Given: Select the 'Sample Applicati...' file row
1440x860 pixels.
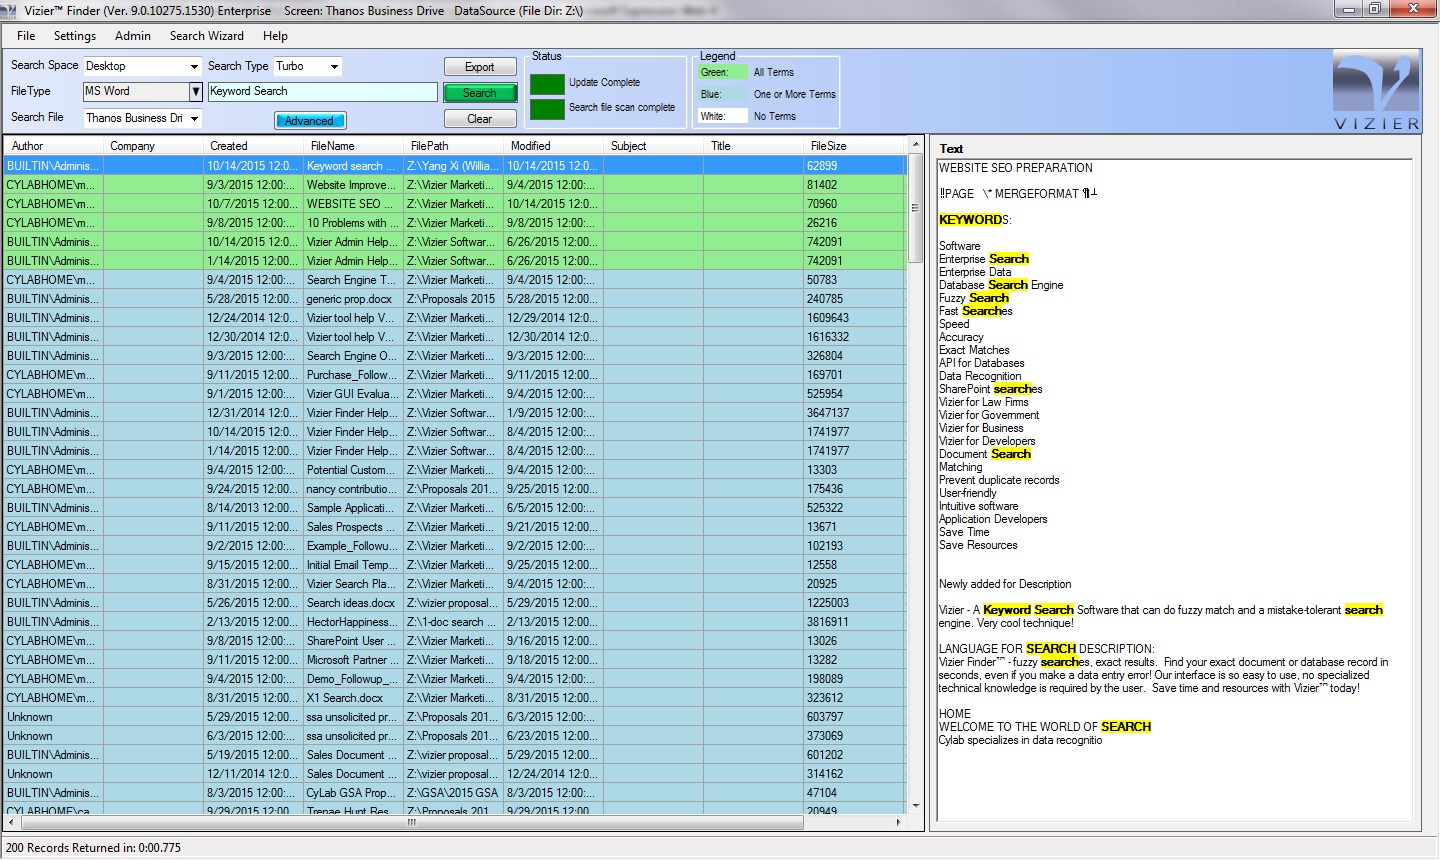Looking at the screenshot, I should point(455,508).
